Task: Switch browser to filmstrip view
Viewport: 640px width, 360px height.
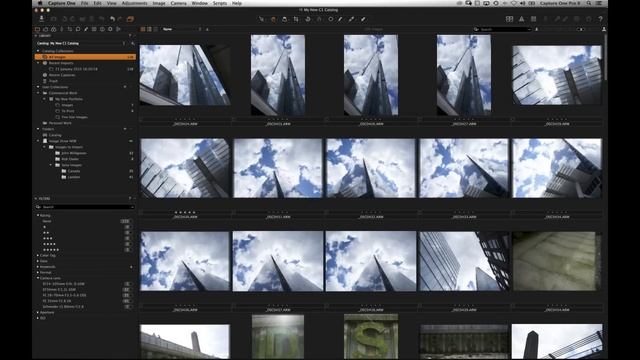Action: pyautogui.click(x=156, y=29)
